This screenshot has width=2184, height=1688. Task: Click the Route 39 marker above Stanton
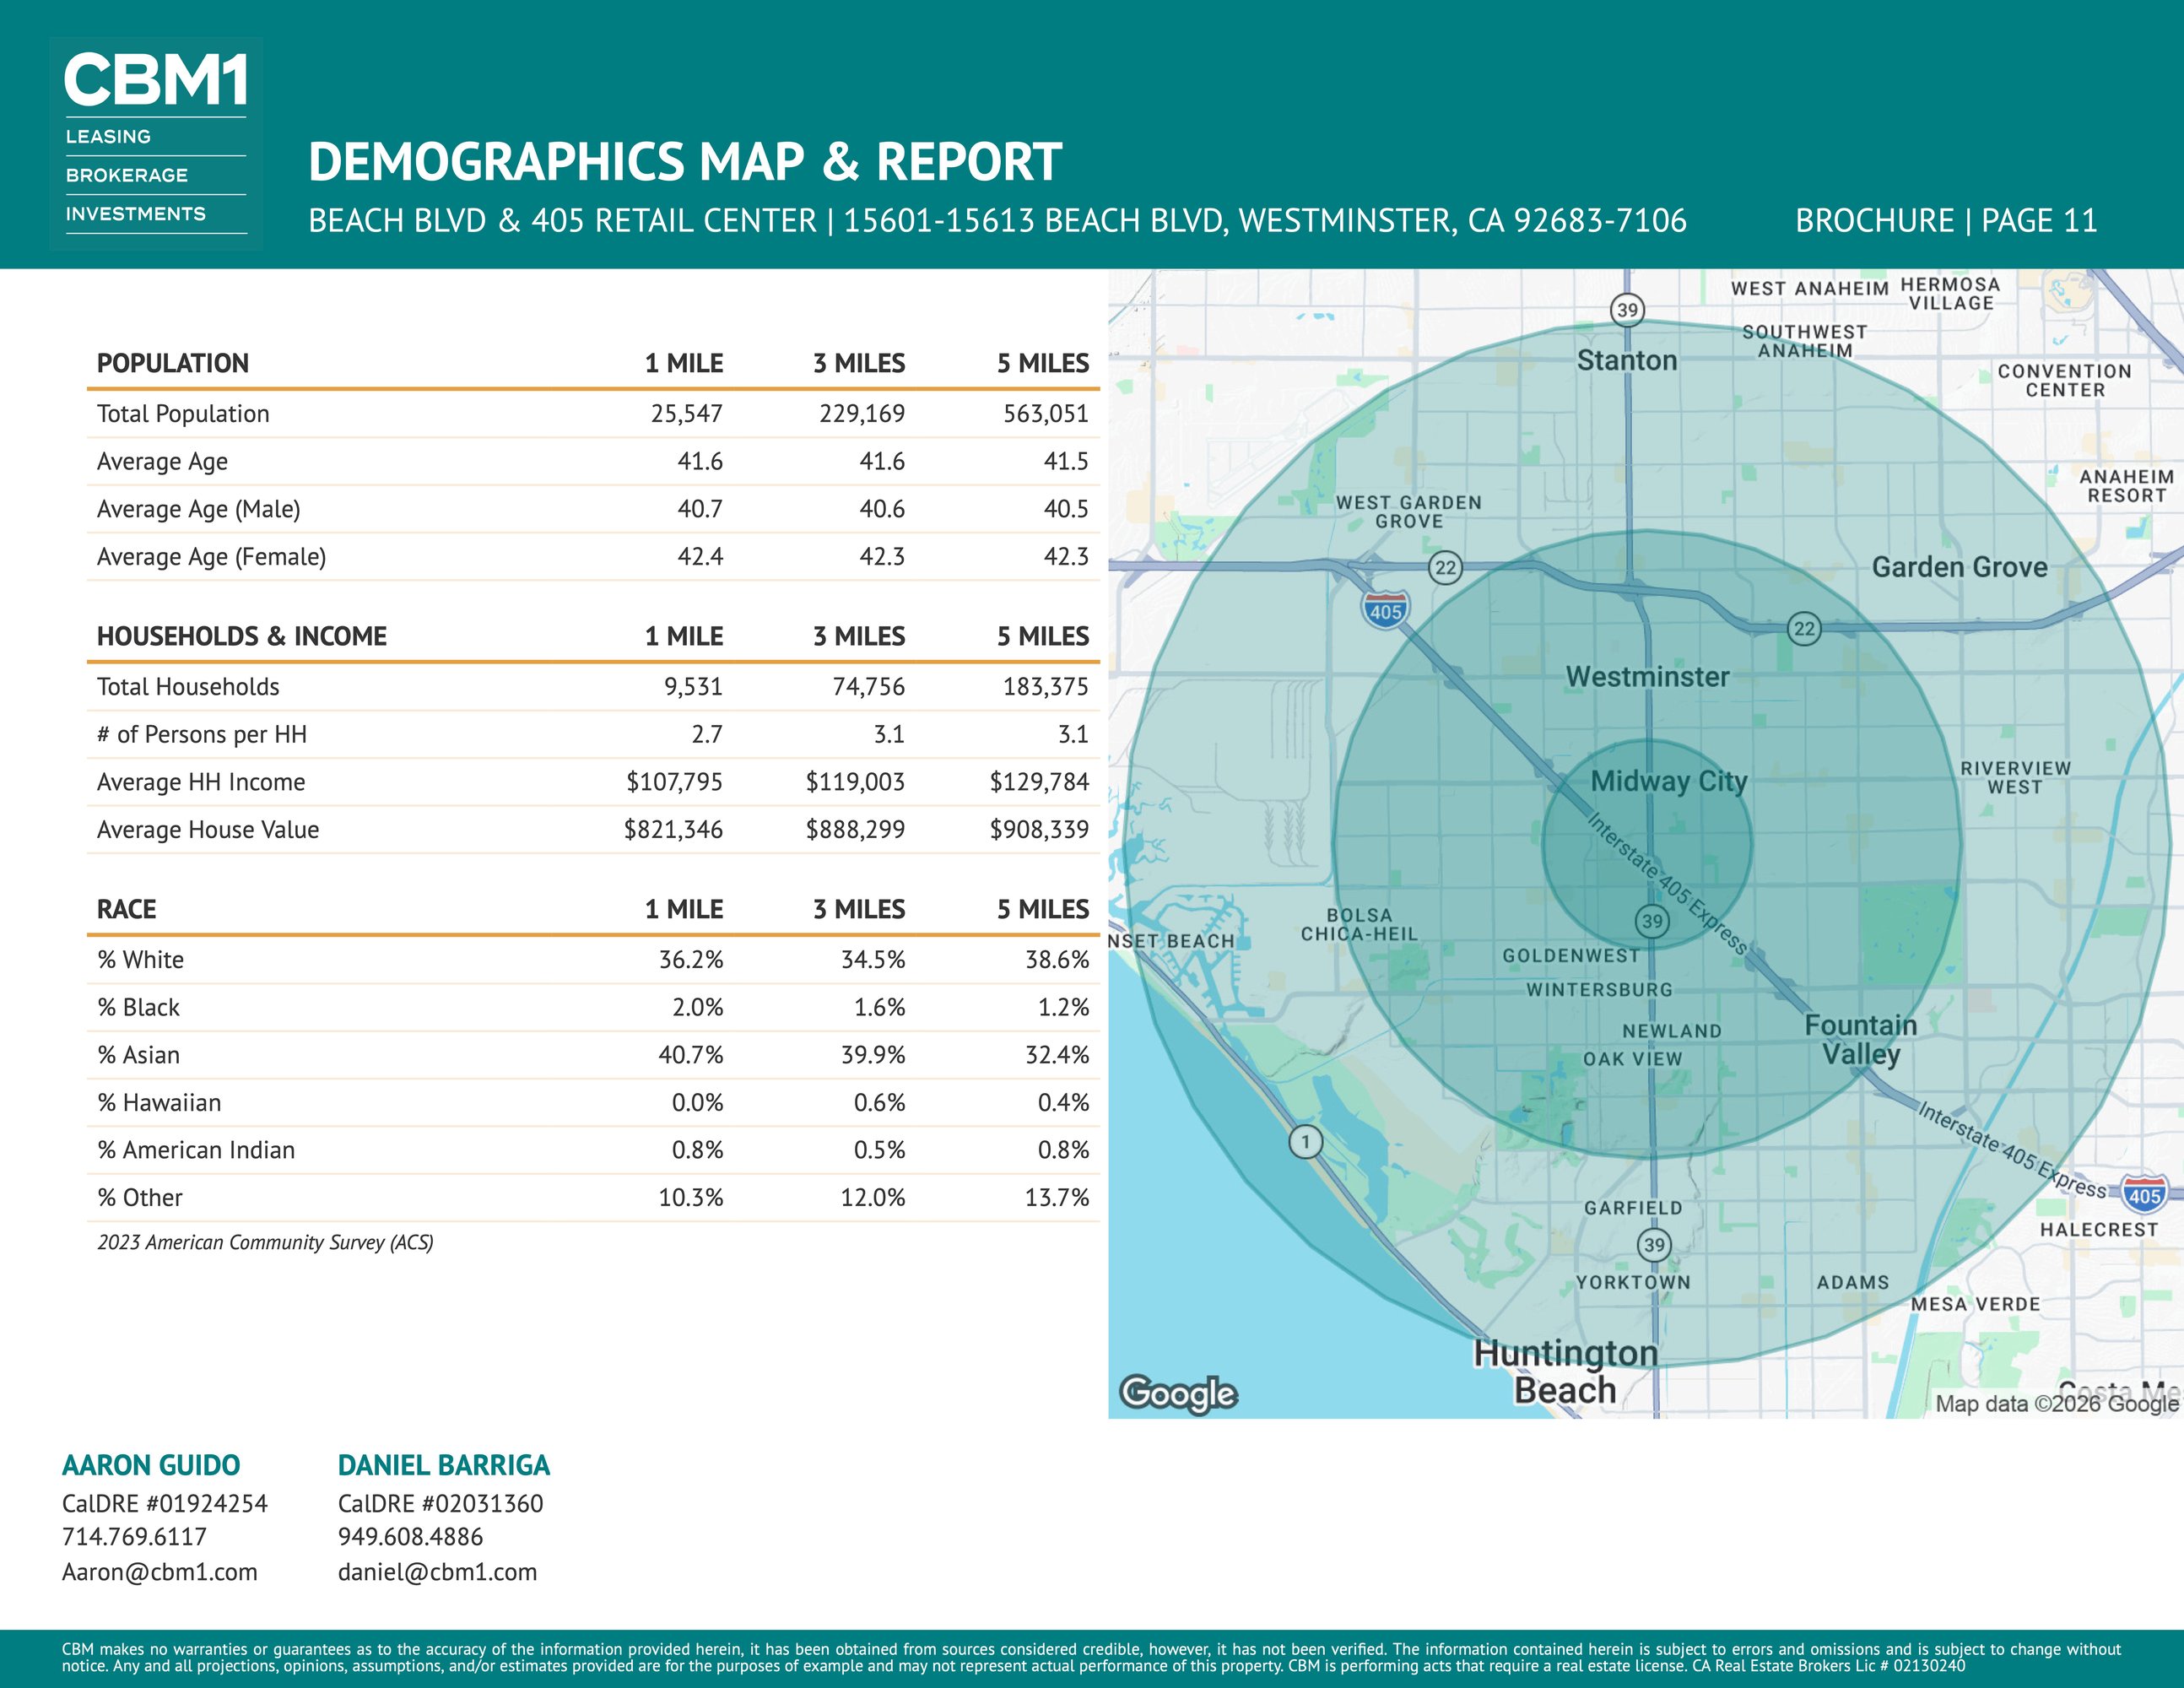pyautogui.click(x=1628, y=310)
